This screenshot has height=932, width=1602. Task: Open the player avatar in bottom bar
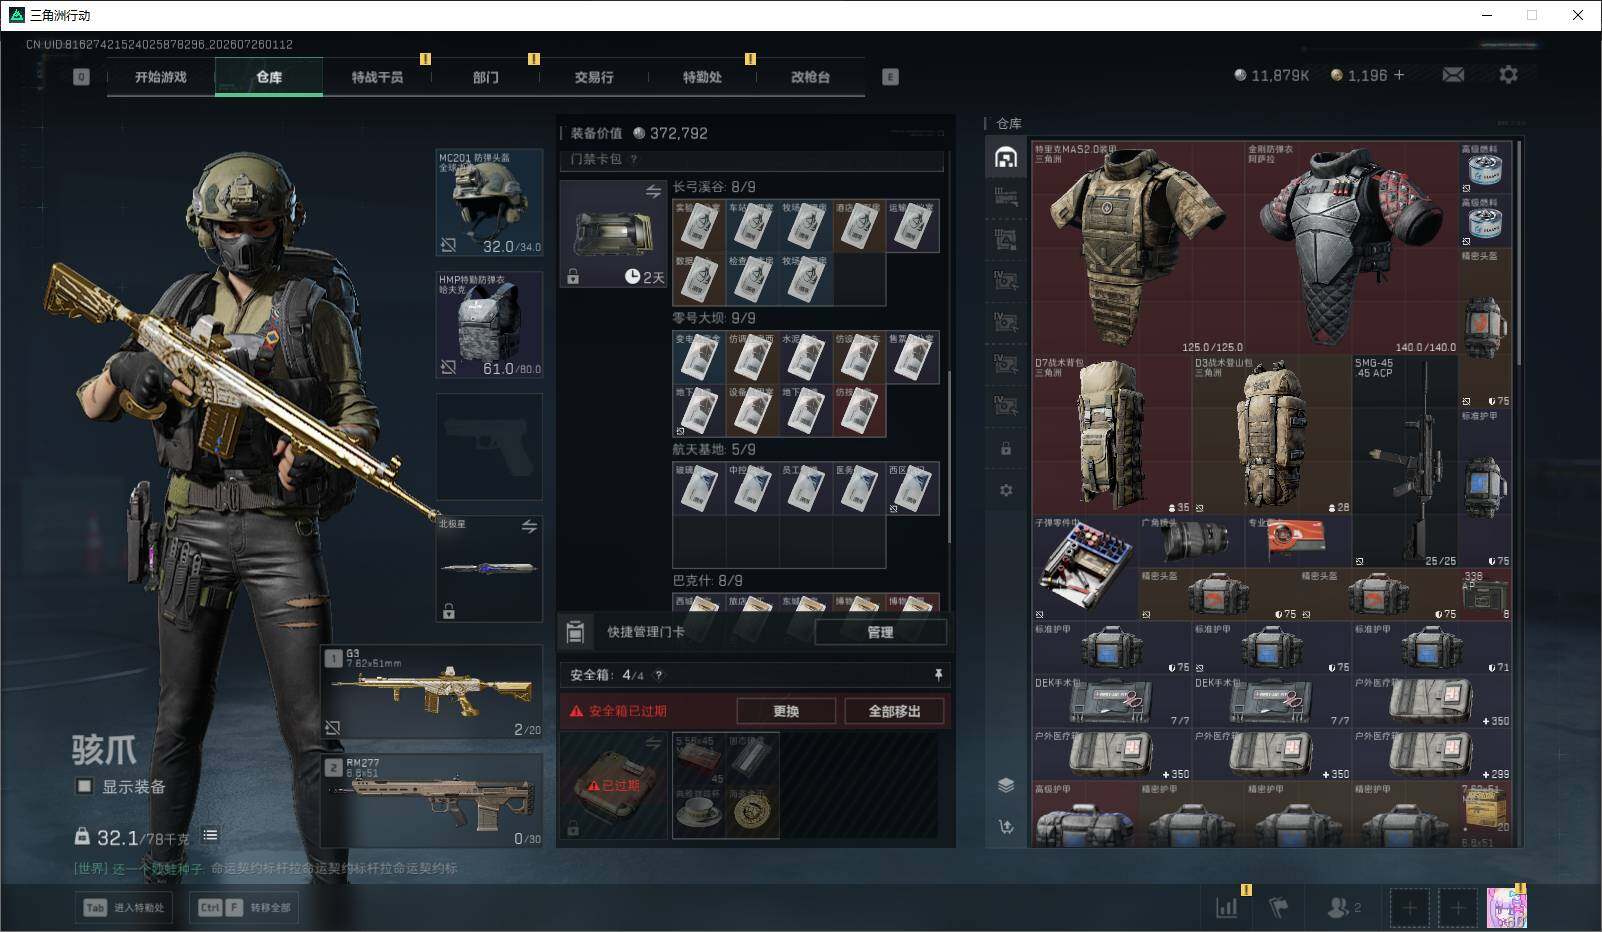point(1506,908)
